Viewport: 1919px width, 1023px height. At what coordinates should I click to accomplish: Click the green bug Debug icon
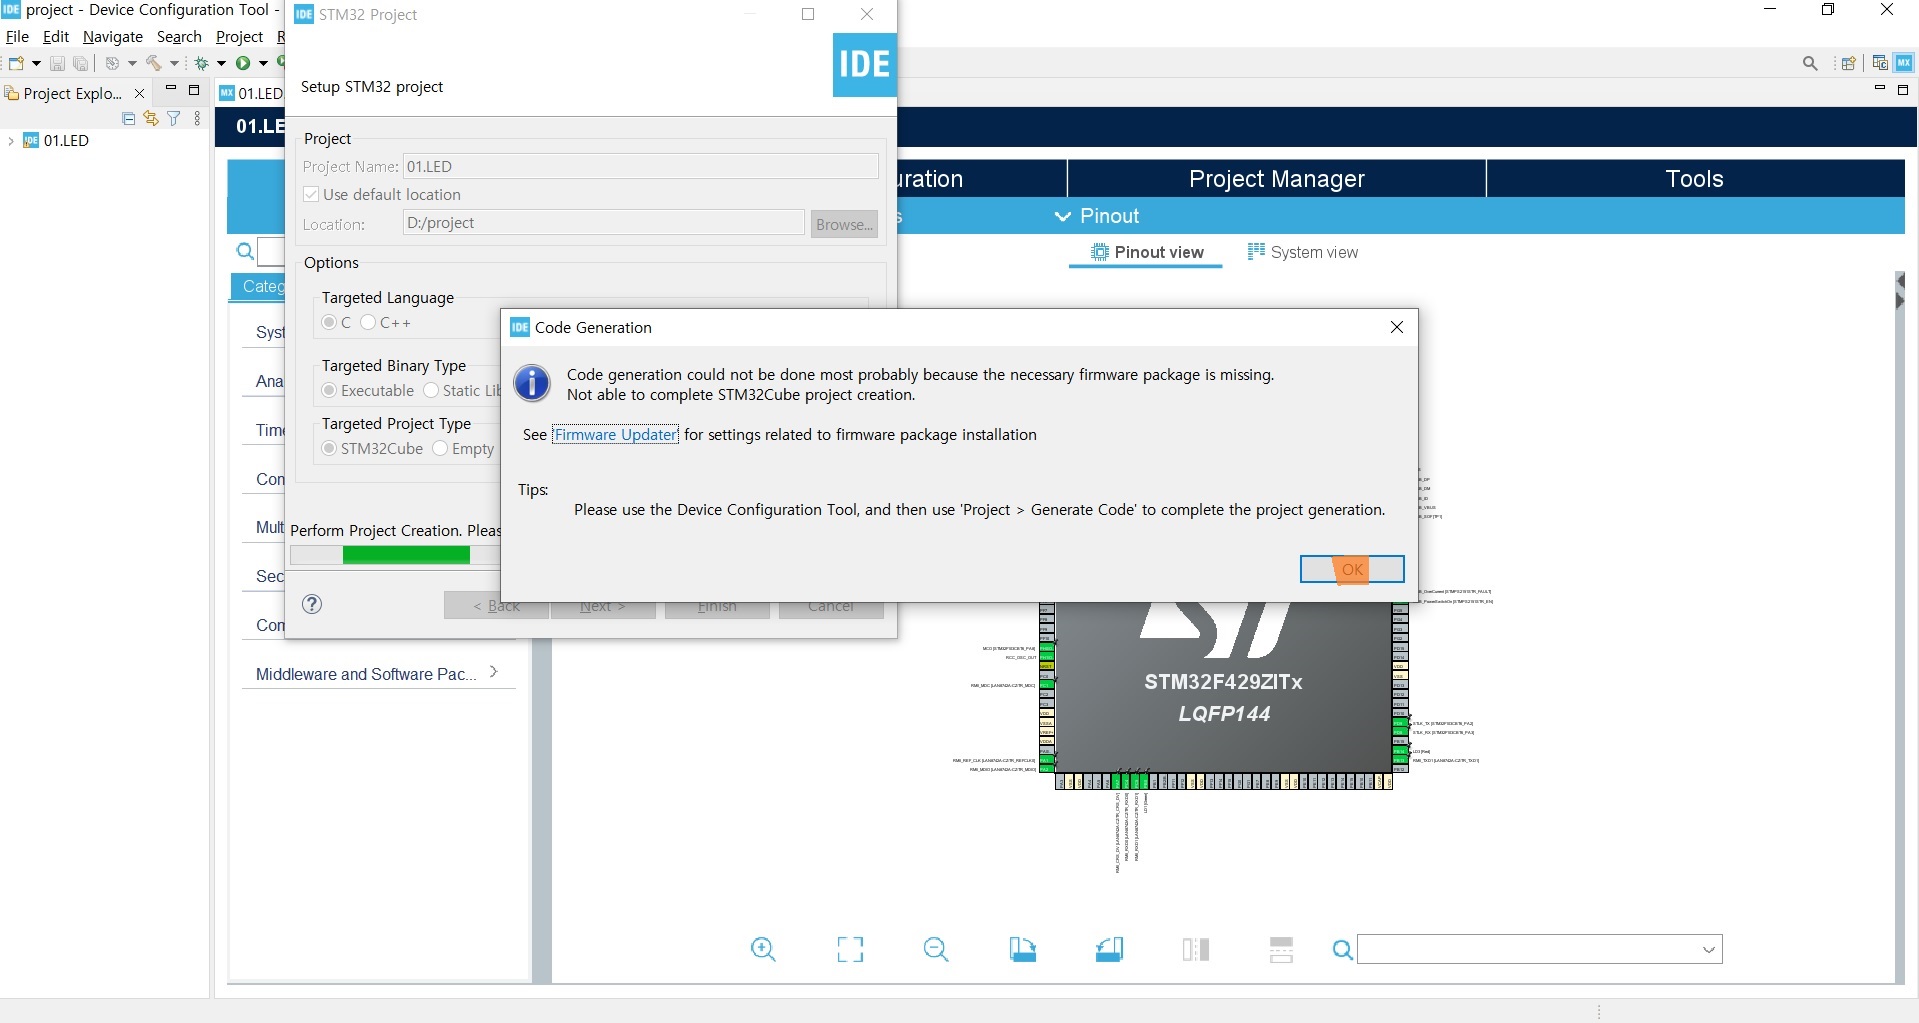(x=202, y=63)
